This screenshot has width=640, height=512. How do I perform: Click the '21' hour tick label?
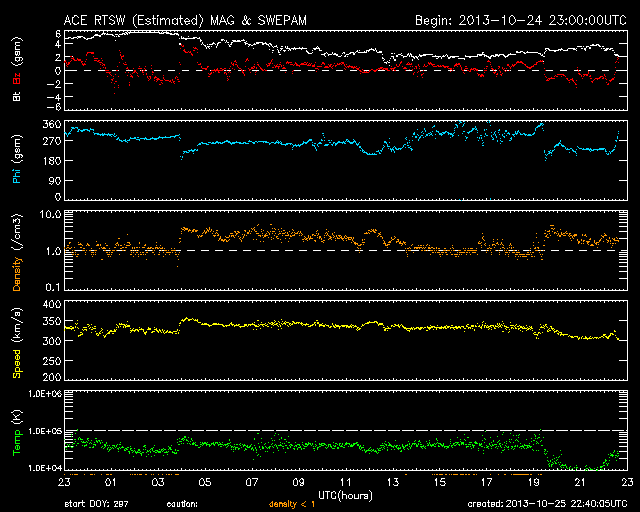580,482
